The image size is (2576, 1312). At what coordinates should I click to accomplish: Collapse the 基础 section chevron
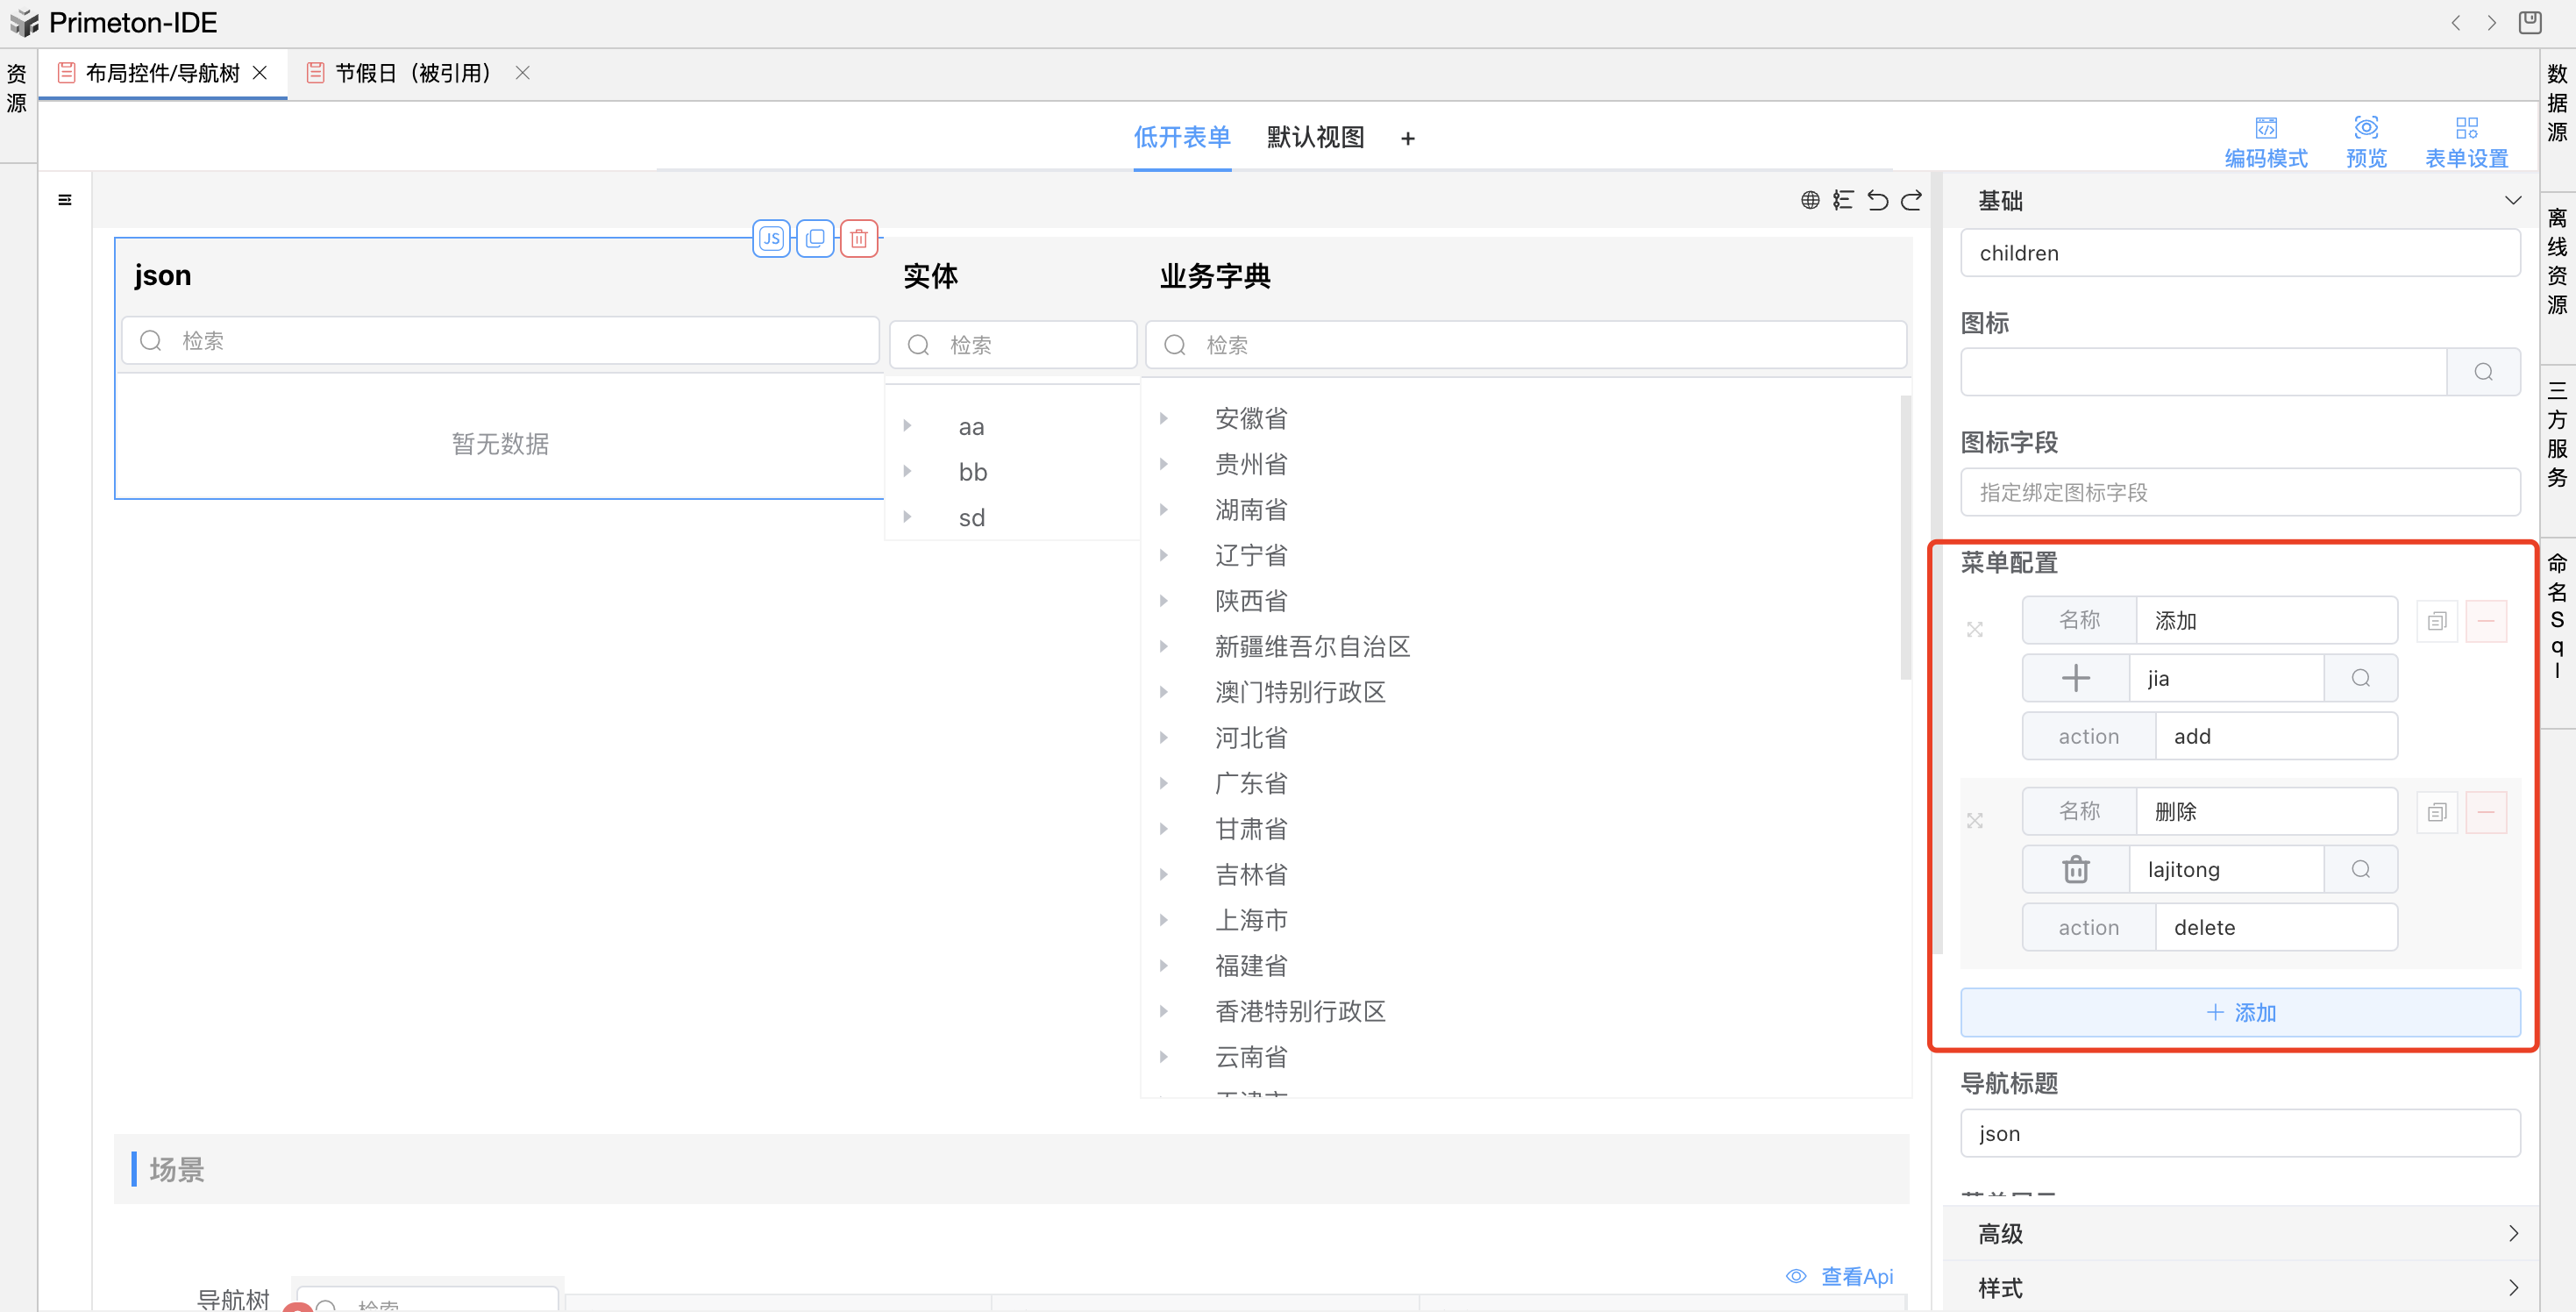2512,200
